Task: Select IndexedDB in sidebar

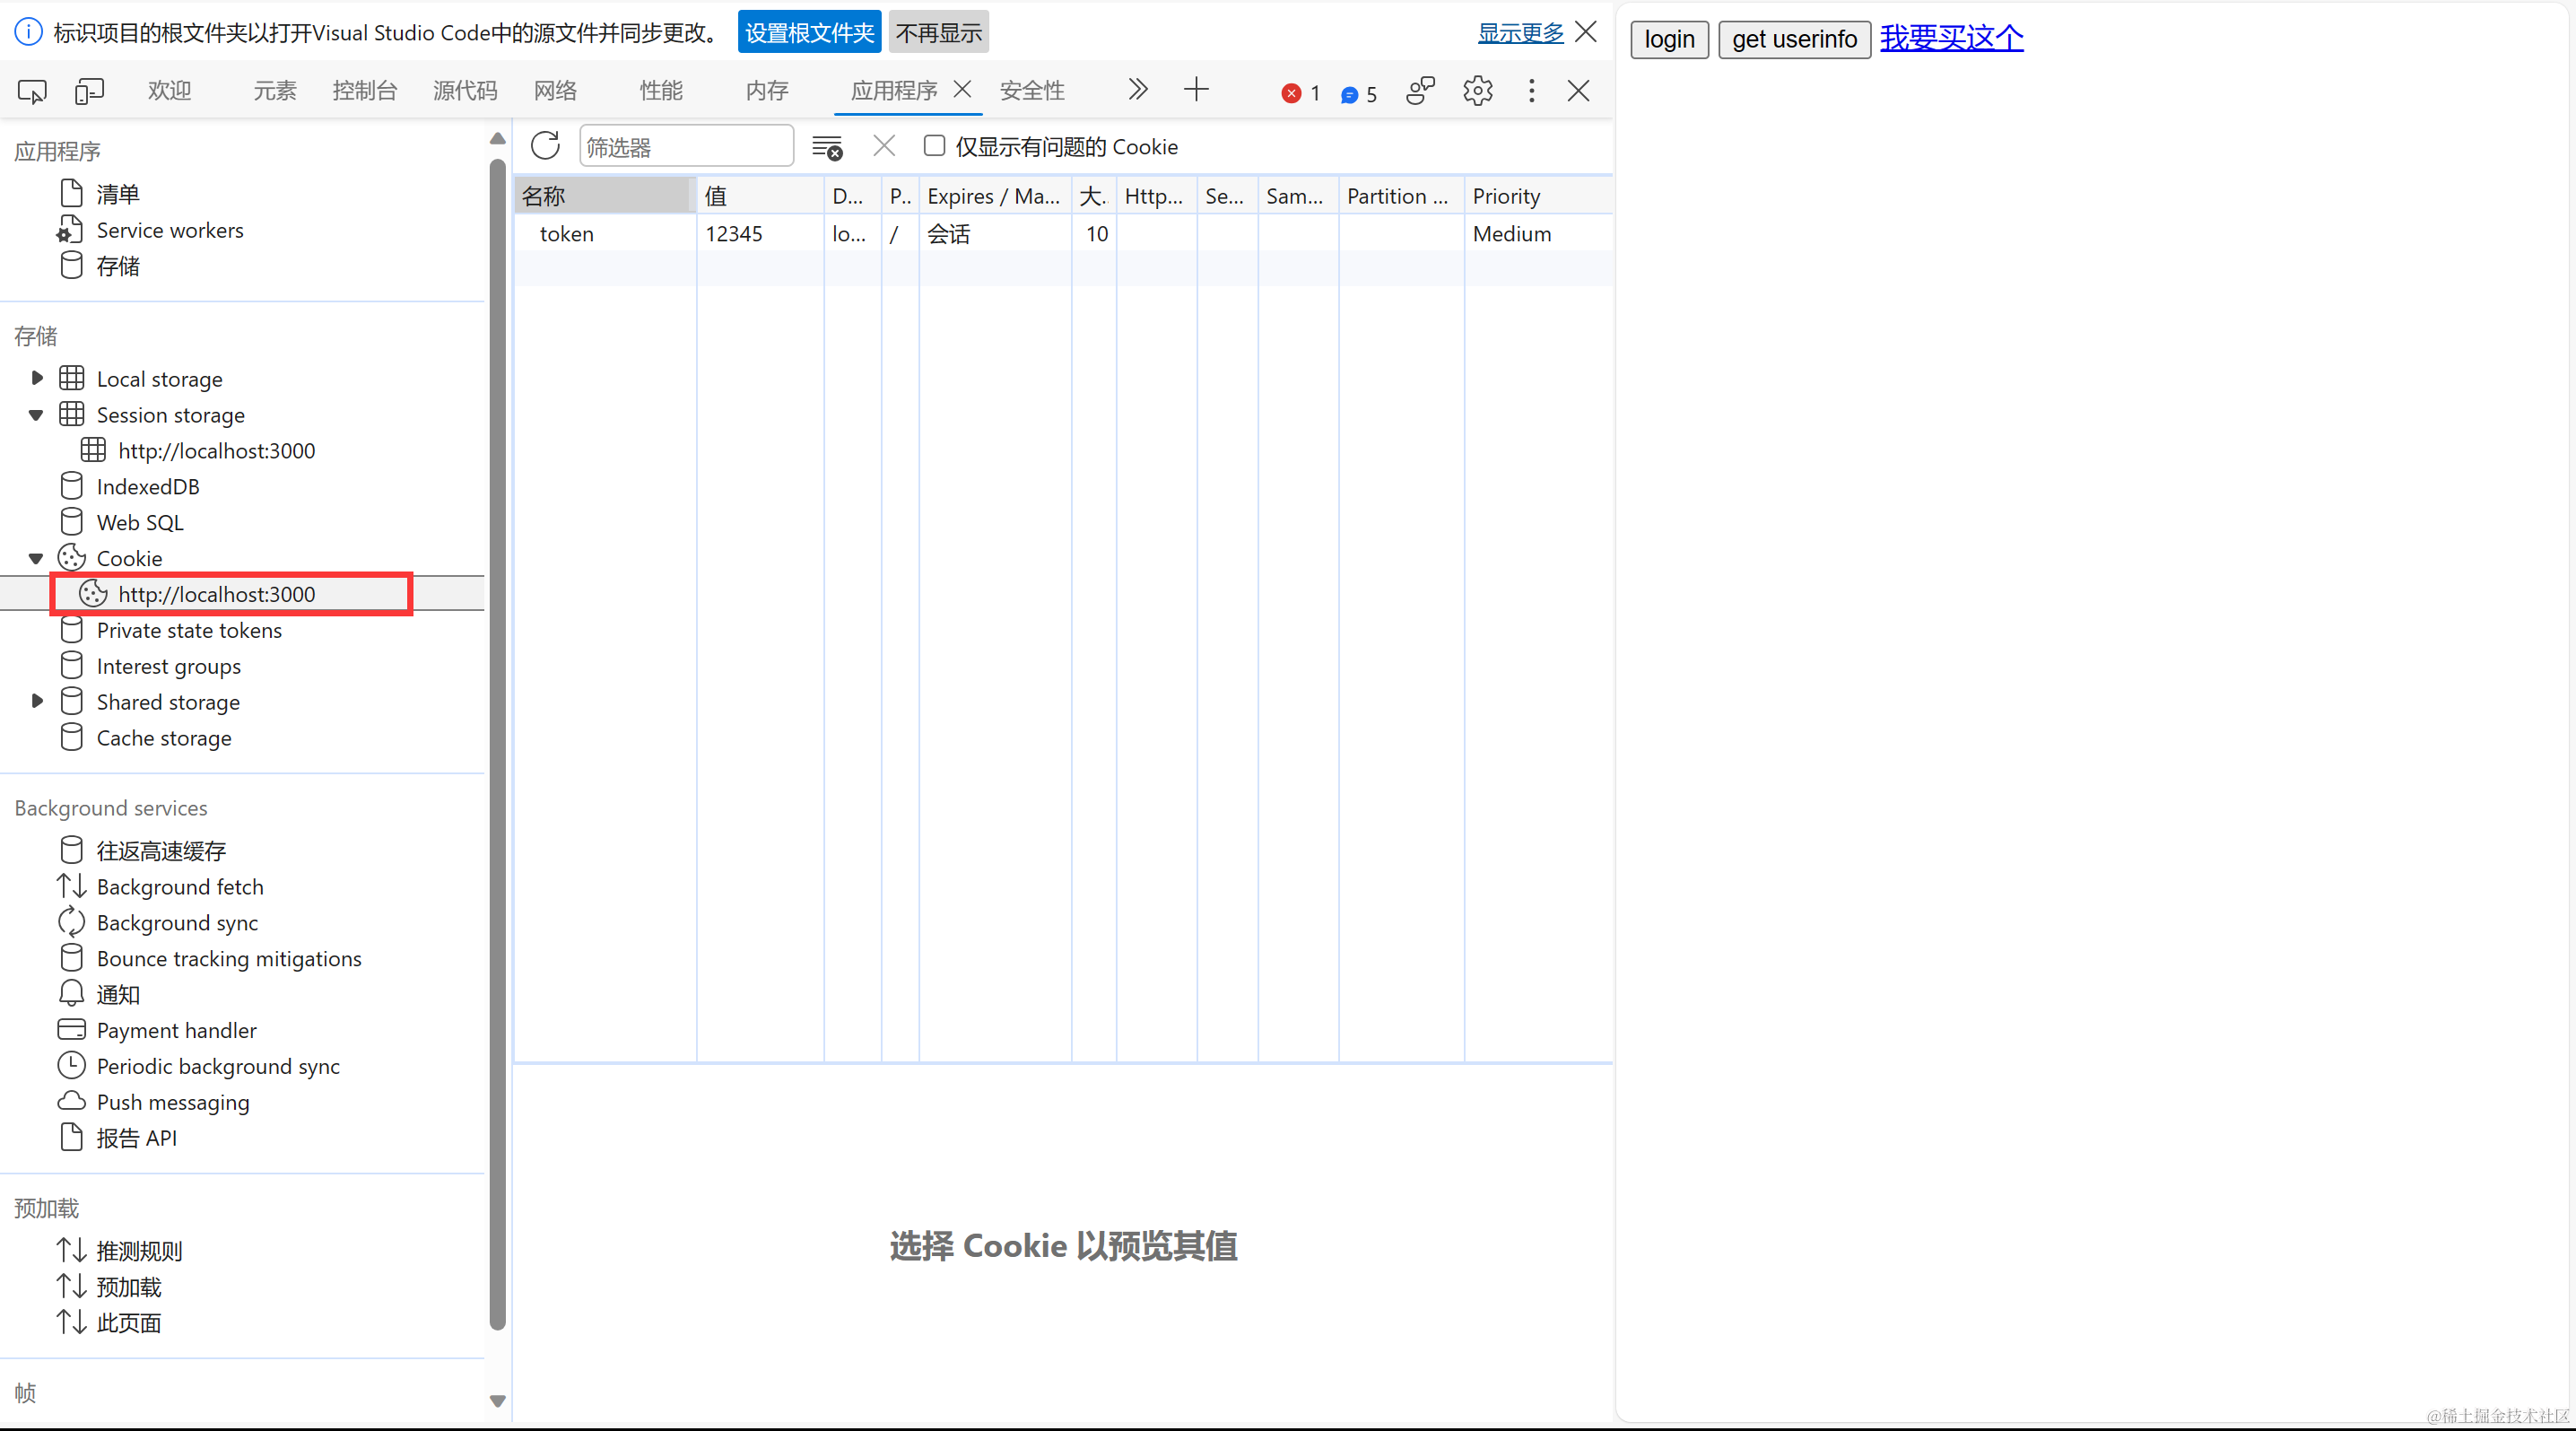Action: [148, 486]
